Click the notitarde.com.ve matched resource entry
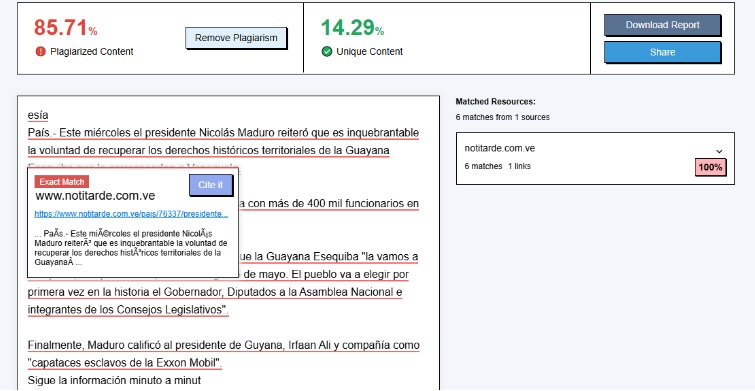The width and height of the screenshot is (755, 391). 595,158
